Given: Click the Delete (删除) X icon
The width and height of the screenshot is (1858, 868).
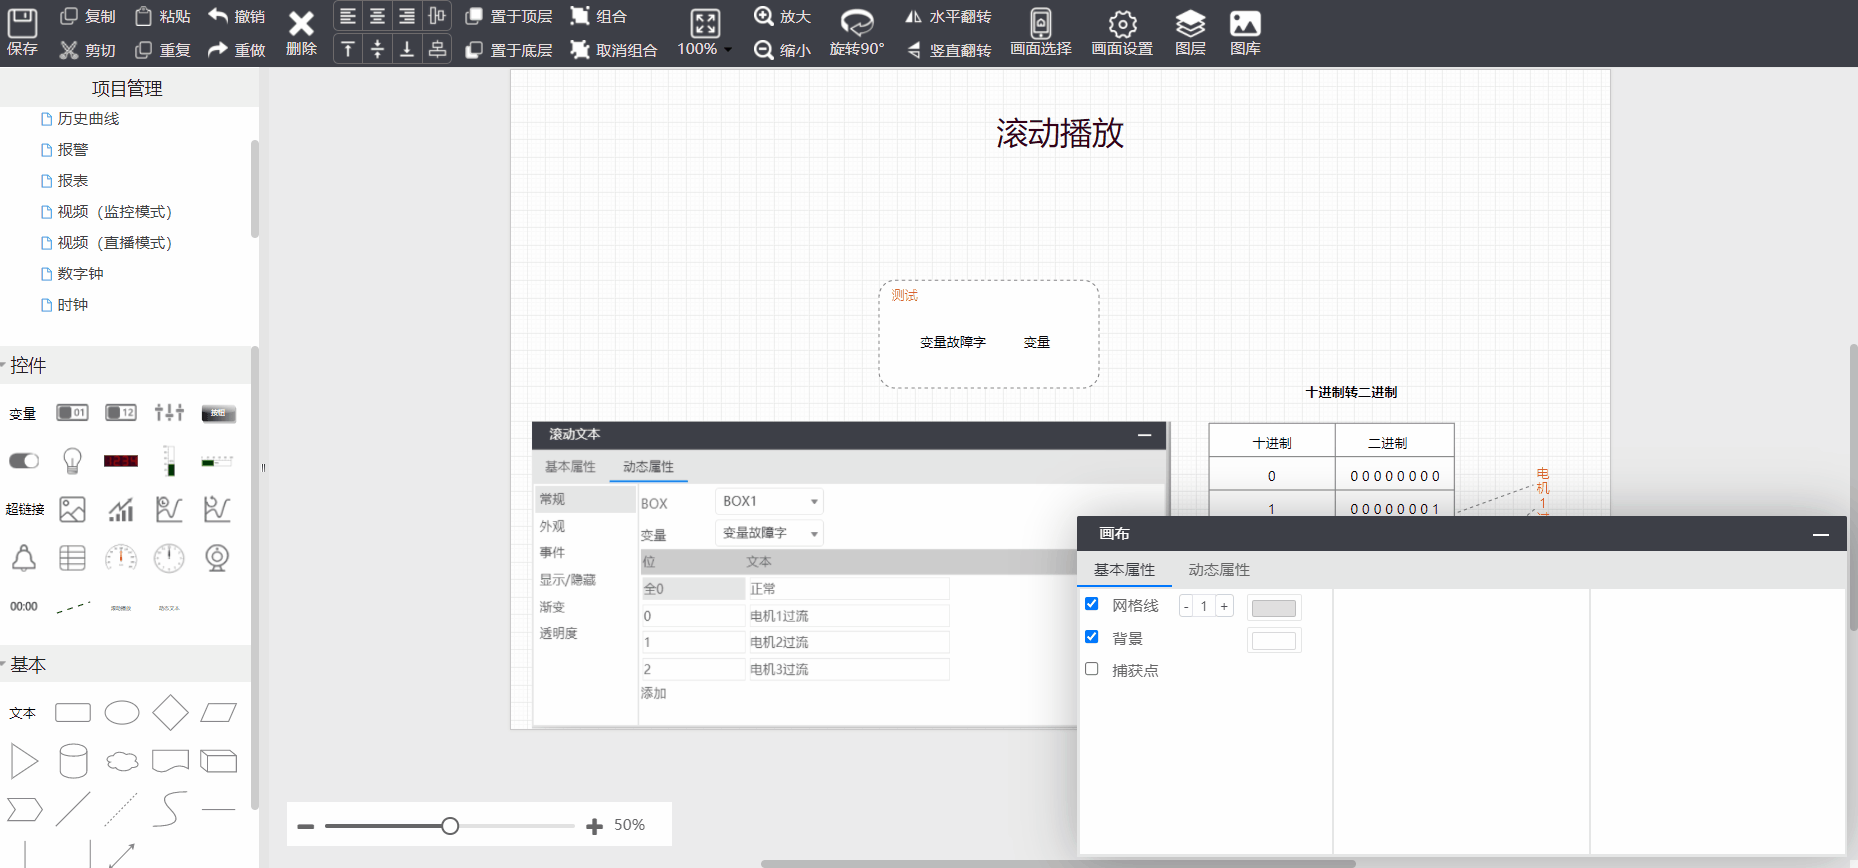Looking at the screenshot, I should (x=301, y=24).
